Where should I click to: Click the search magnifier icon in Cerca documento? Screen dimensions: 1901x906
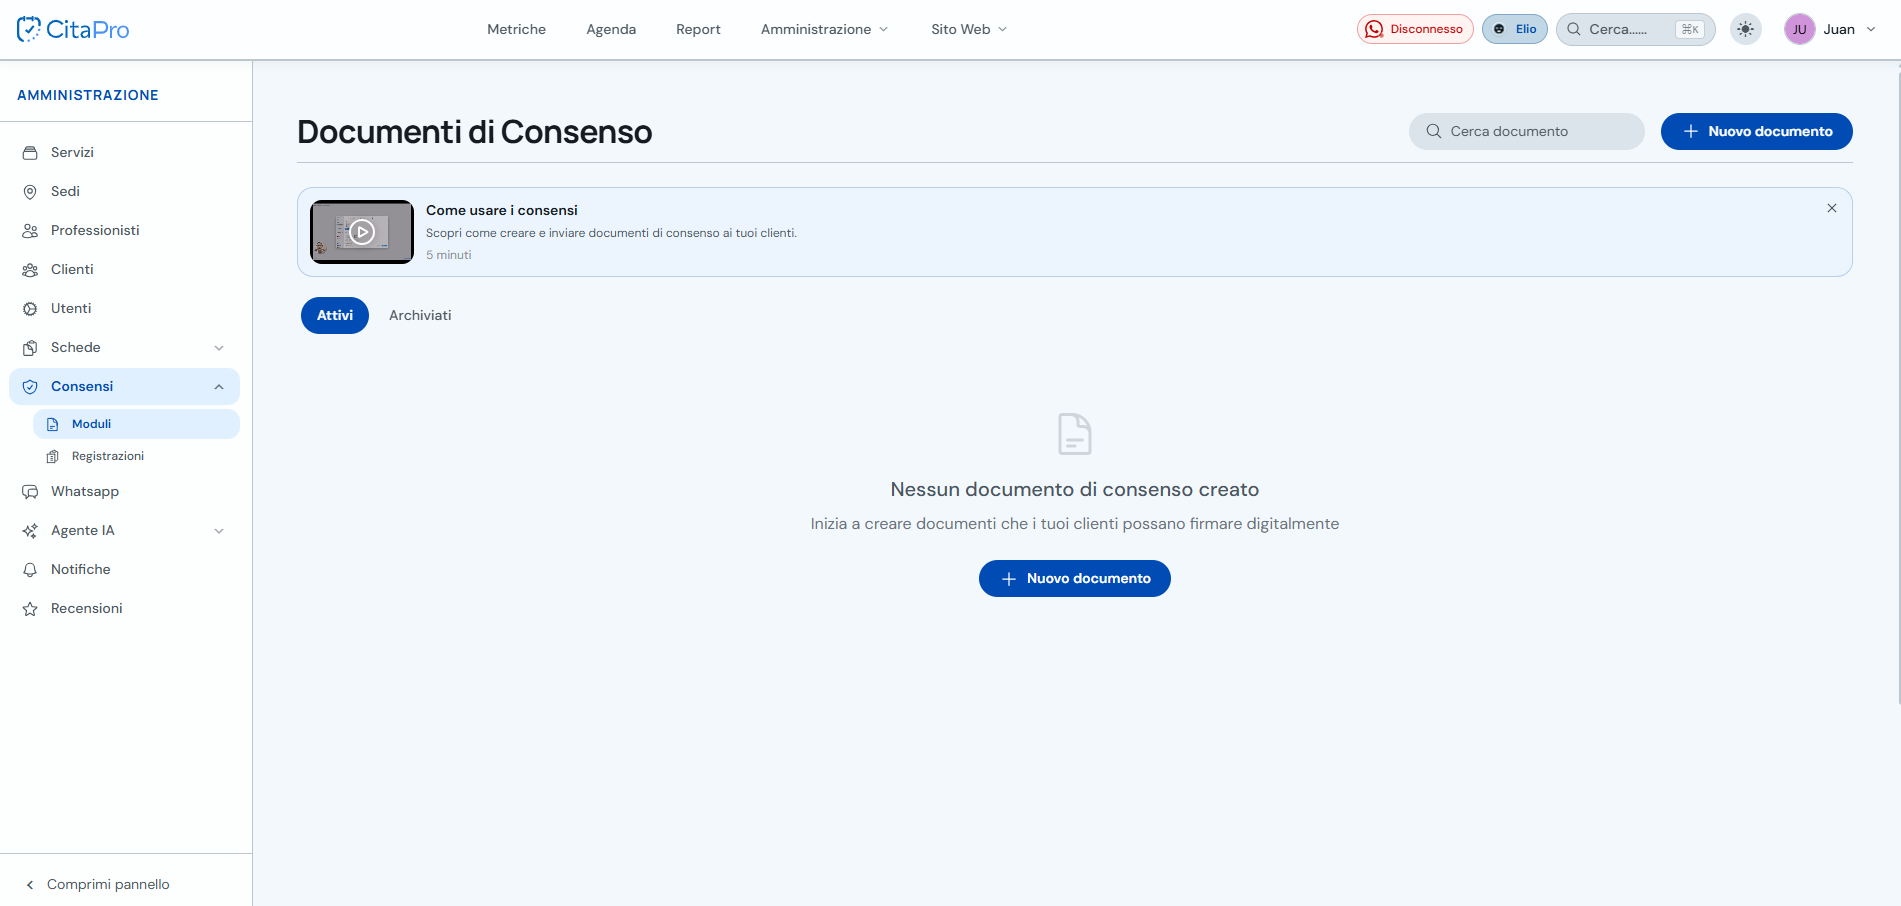point(1433,131)
